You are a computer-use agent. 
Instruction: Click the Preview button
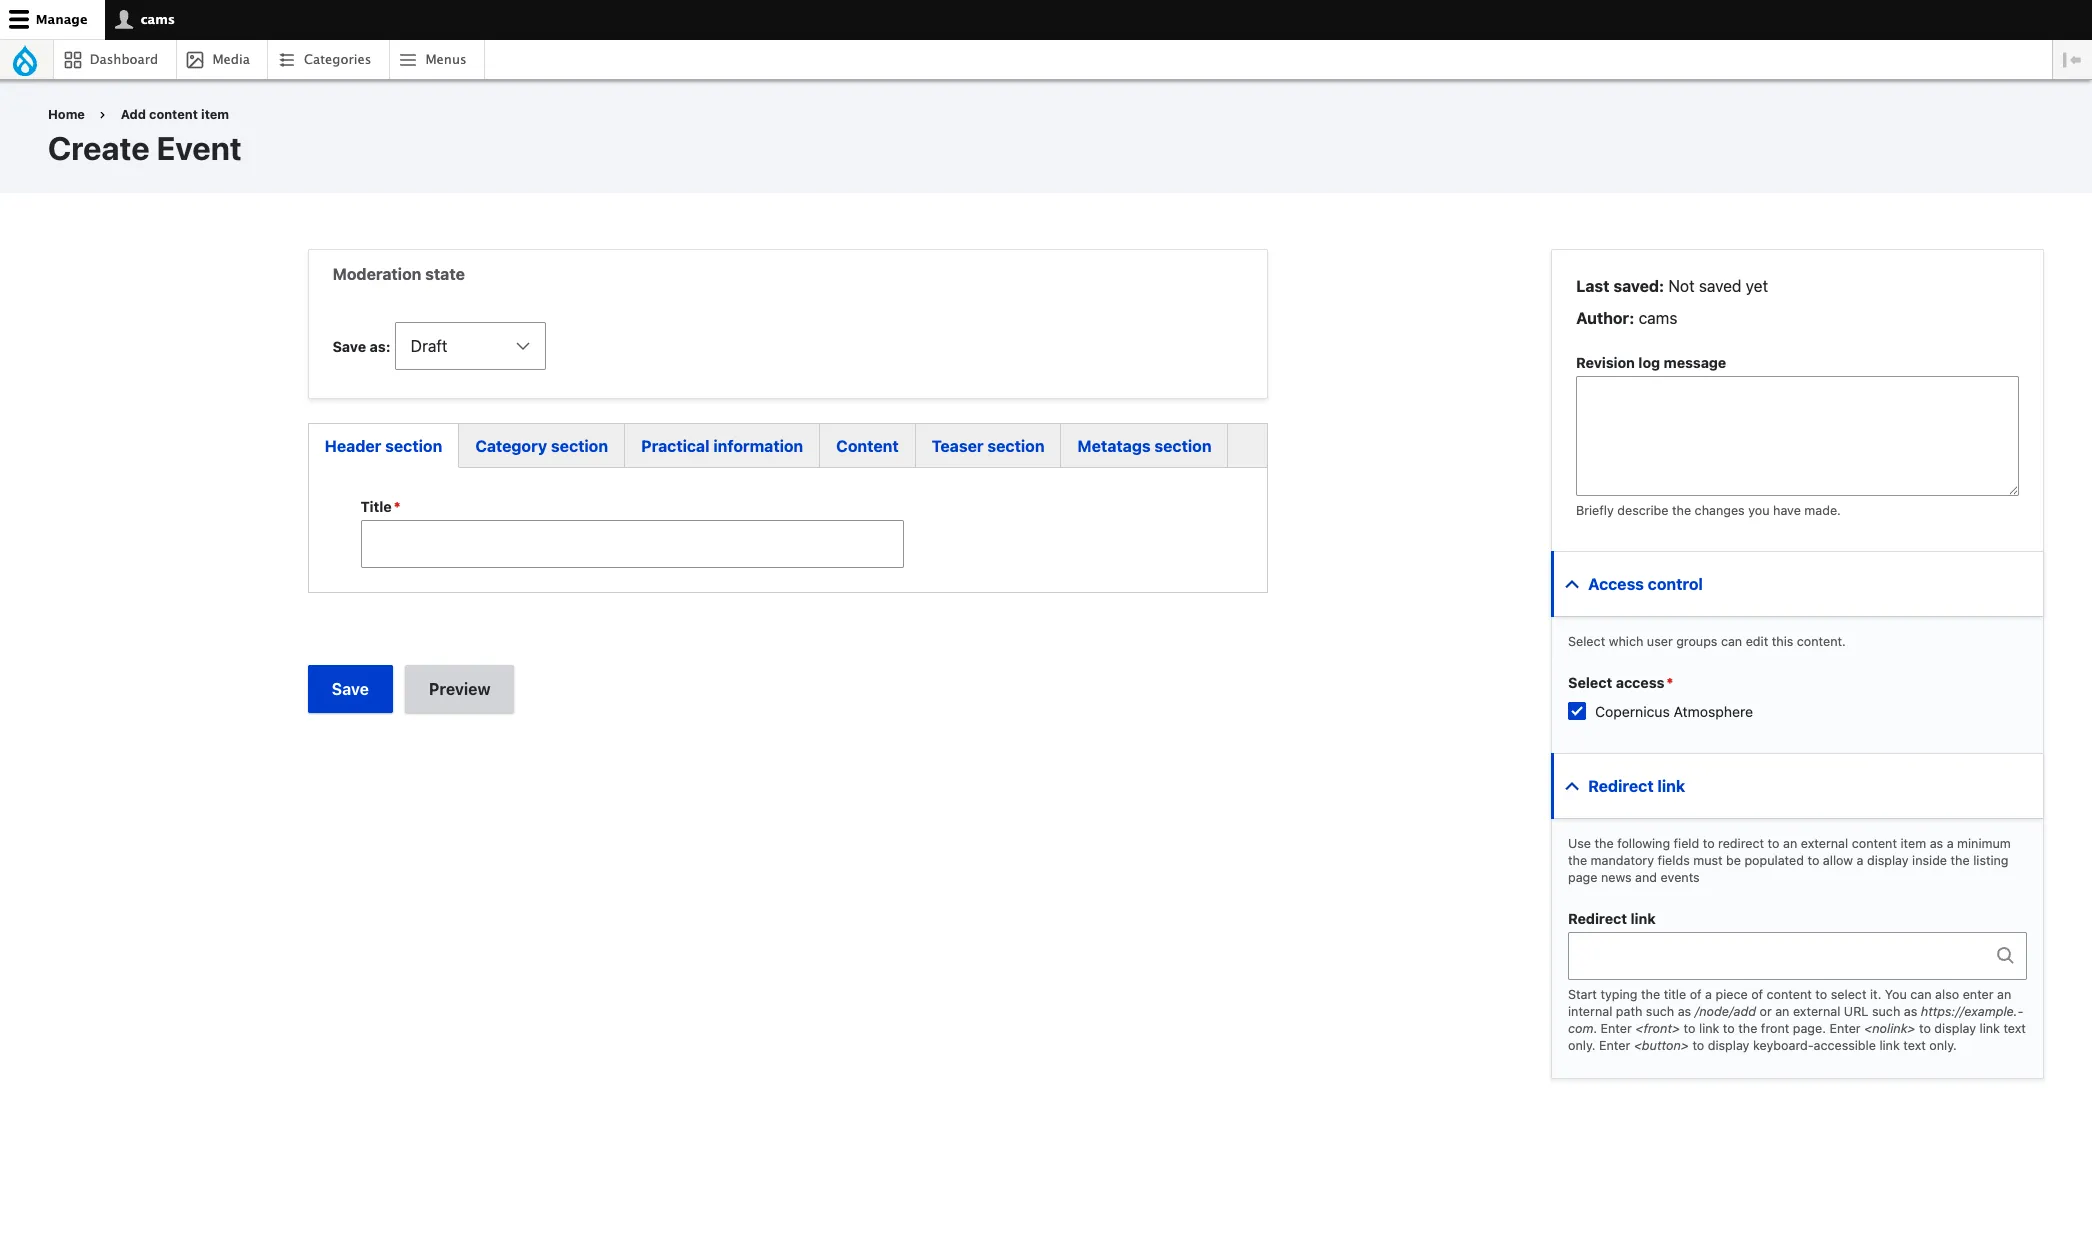pyautogui.click(x=459, y=689)
